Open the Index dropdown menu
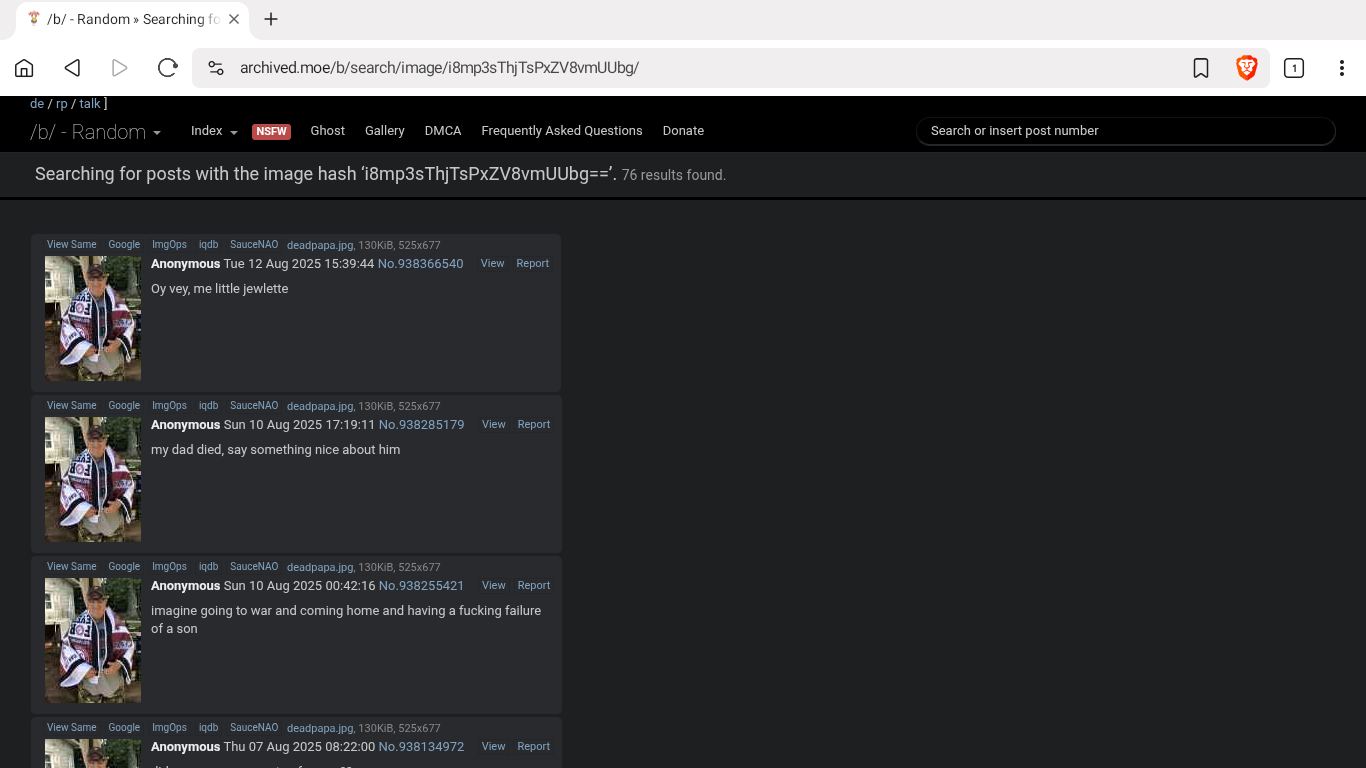Viewport: 1366px width, 768px height. pyautogui.click(x=214, y=131)
